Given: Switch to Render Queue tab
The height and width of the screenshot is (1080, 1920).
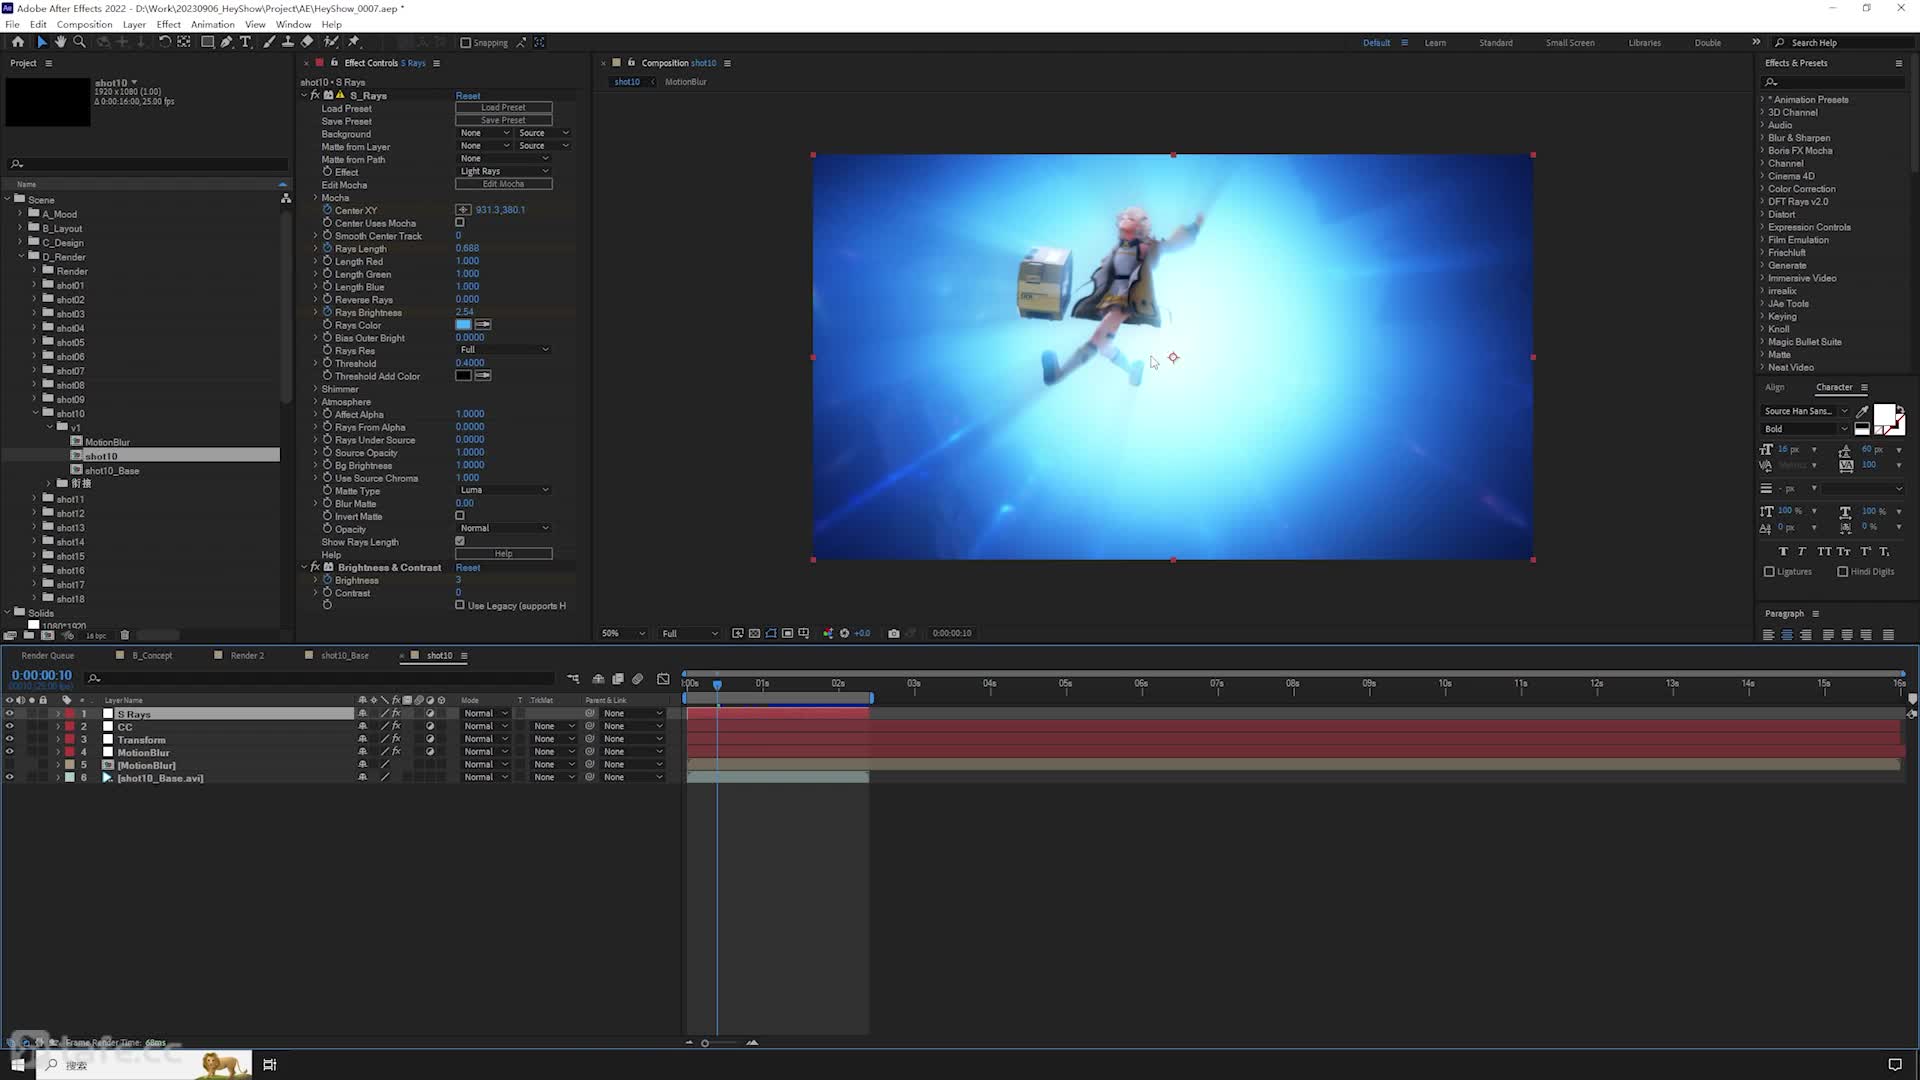Looking at the screenshot, I should 48,656.
